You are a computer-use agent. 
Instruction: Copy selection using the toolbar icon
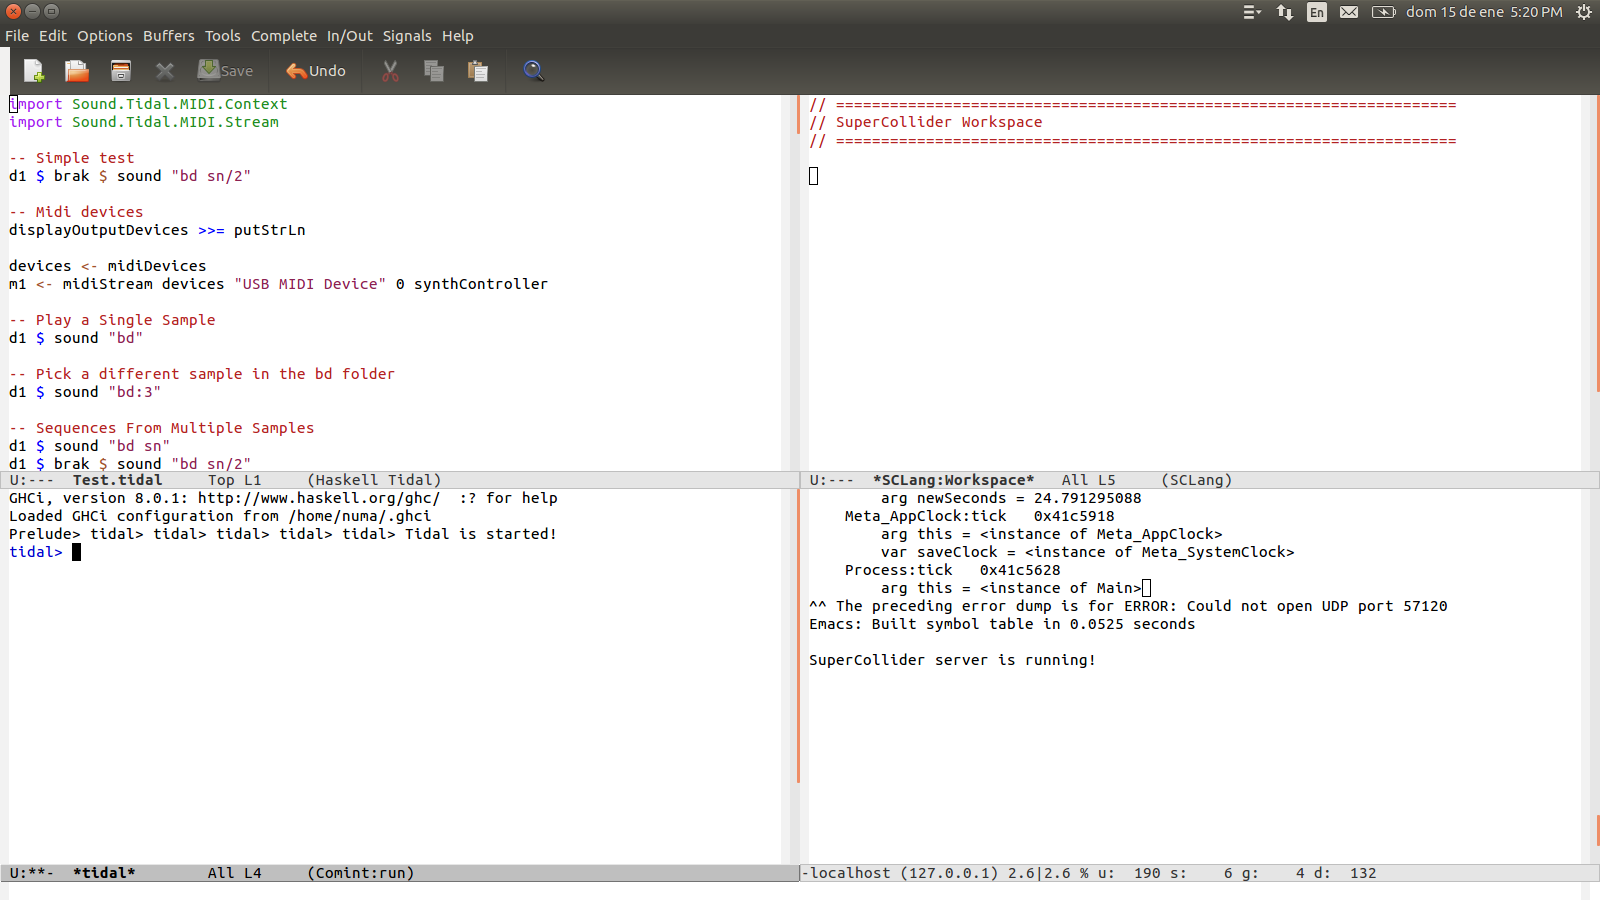(x=434, y=71)
